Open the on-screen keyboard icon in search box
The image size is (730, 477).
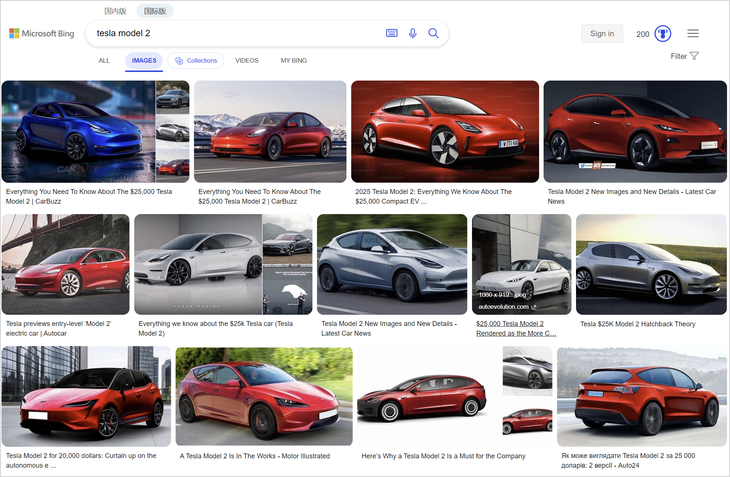pyautogui.click(x=392, y=33)
